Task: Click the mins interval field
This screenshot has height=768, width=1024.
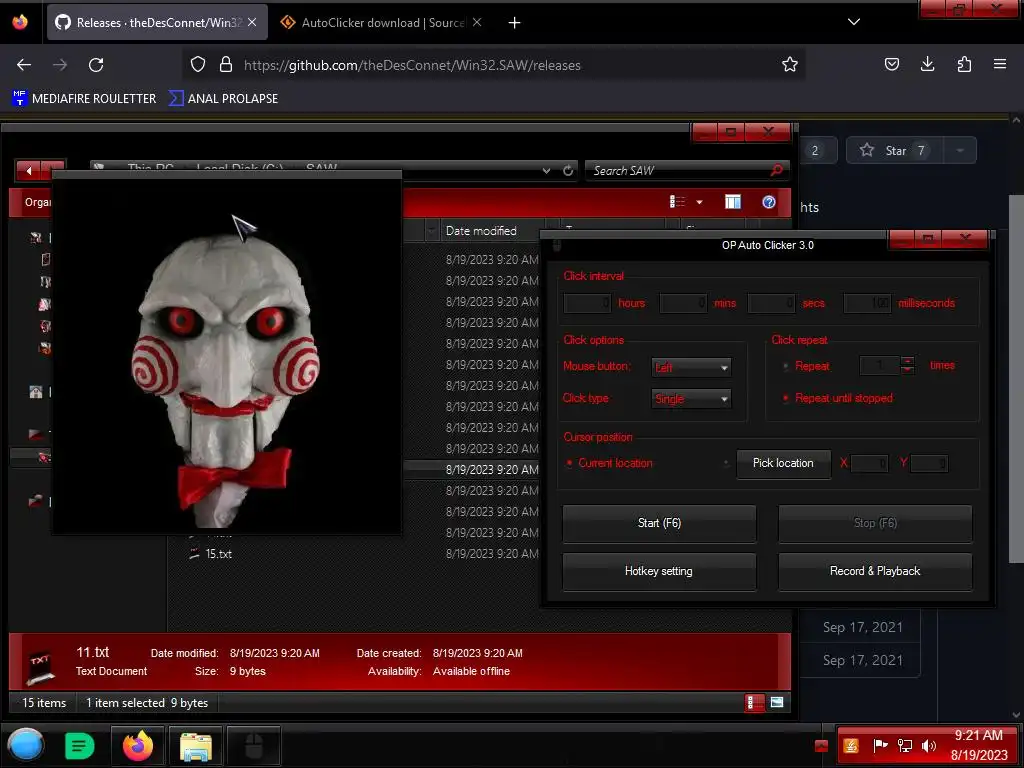Action: [x=683, y=303]
